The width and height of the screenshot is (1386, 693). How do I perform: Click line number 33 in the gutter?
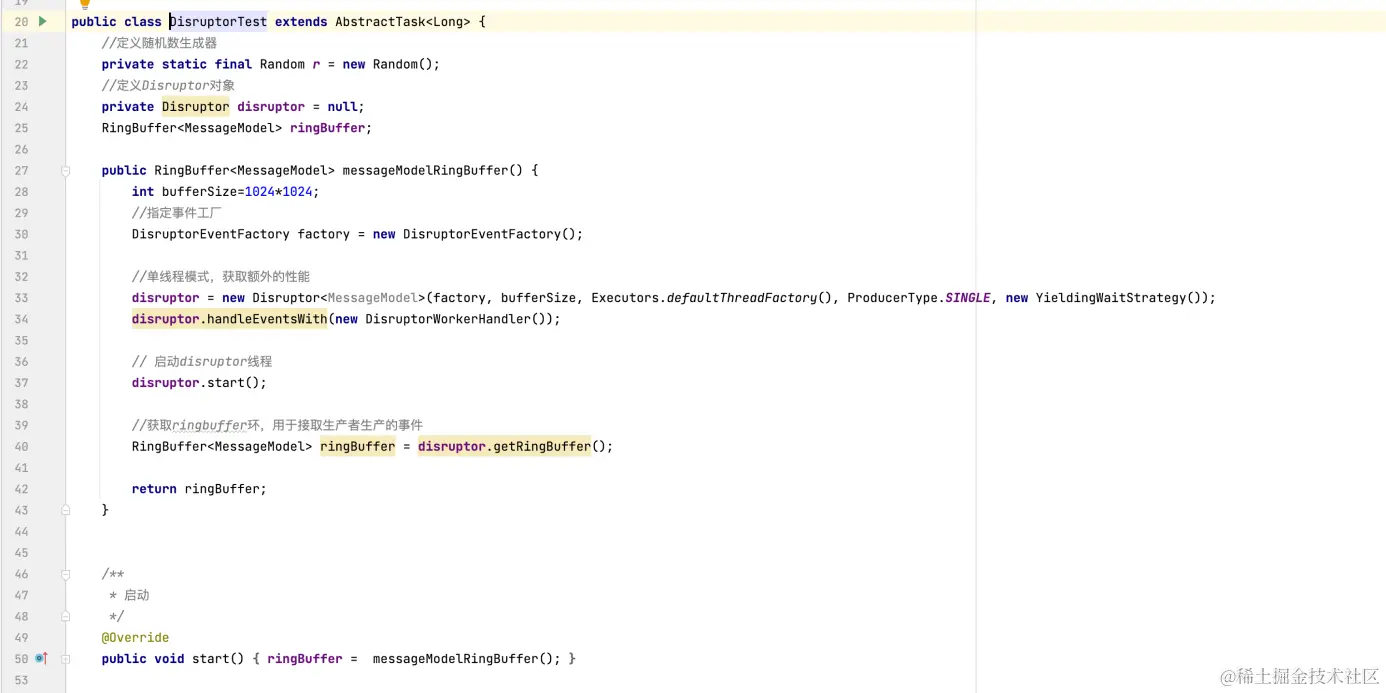[x=21, y=298]
